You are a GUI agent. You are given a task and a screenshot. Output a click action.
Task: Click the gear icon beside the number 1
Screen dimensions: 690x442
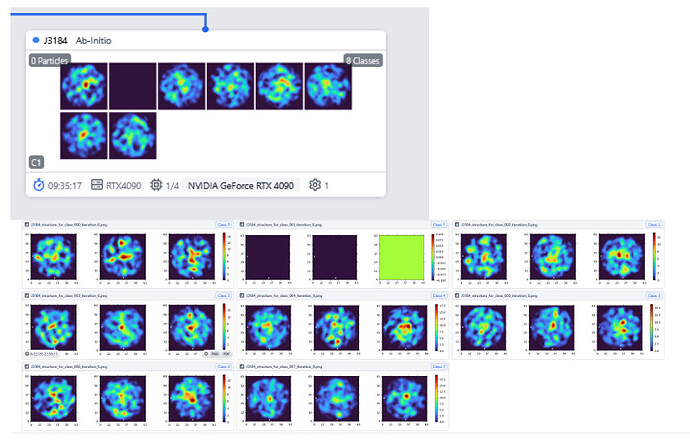point(315,184)
